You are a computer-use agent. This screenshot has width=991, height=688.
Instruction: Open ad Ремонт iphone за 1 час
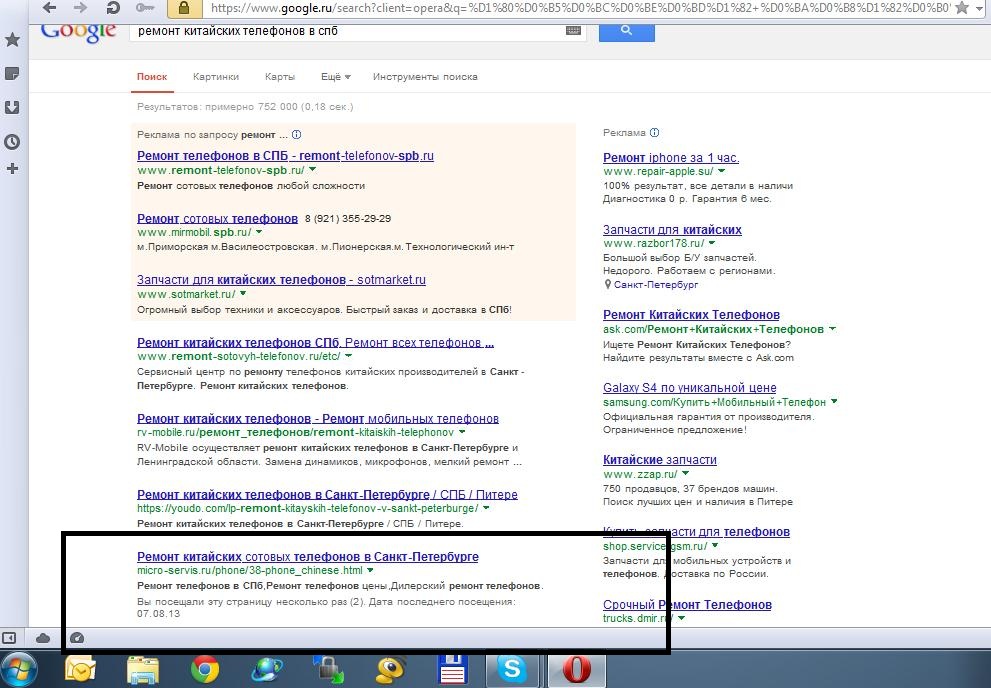[x=671, y=158]
